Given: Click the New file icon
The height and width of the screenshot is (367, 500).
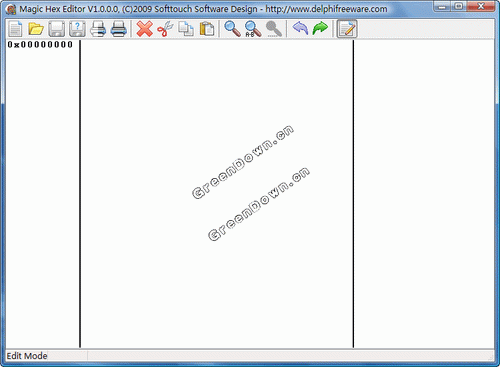Looking at the screenshot, I should (x=15, y=29).
